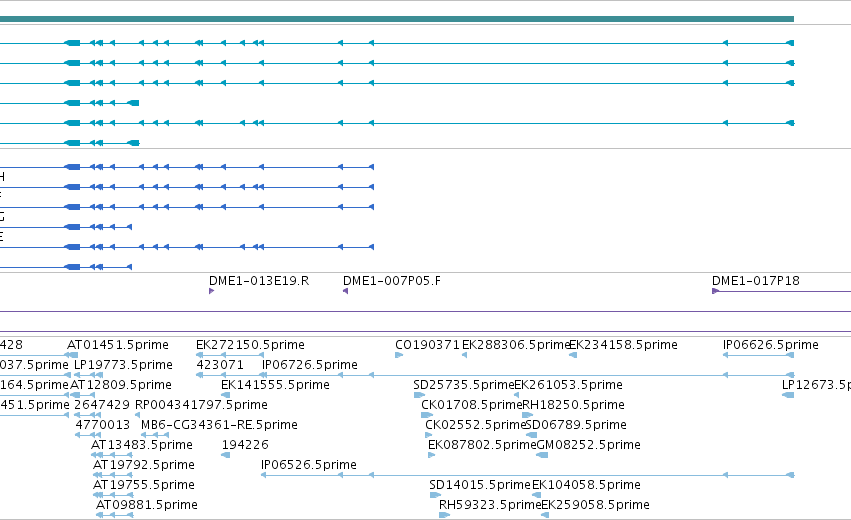851x520 pixels.
Task: Select the CO190371 label
Action: click(x=427, y=345)
